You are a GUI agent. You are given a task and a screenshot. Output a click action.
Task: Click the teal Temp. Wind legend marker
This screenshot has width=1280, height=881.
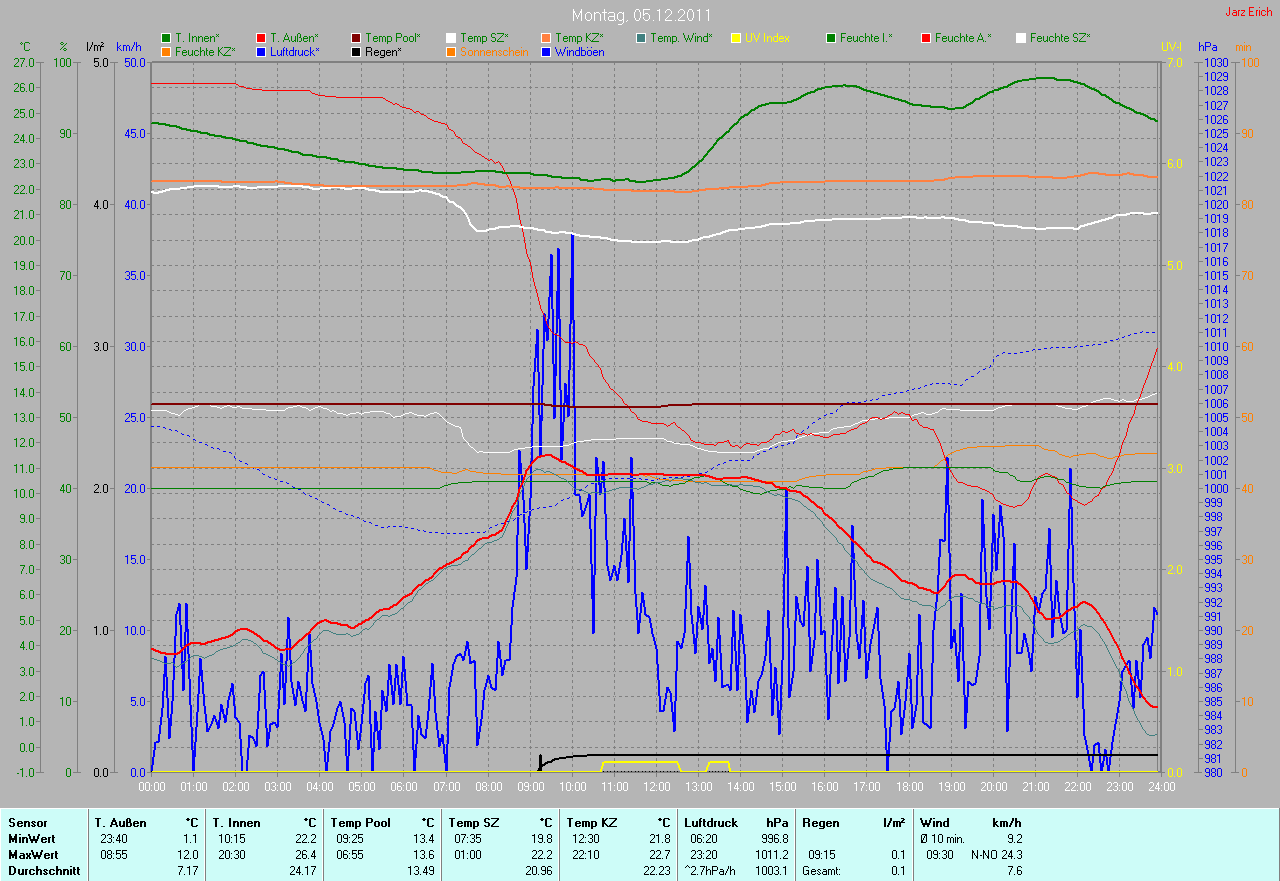(x=641, y=38)
